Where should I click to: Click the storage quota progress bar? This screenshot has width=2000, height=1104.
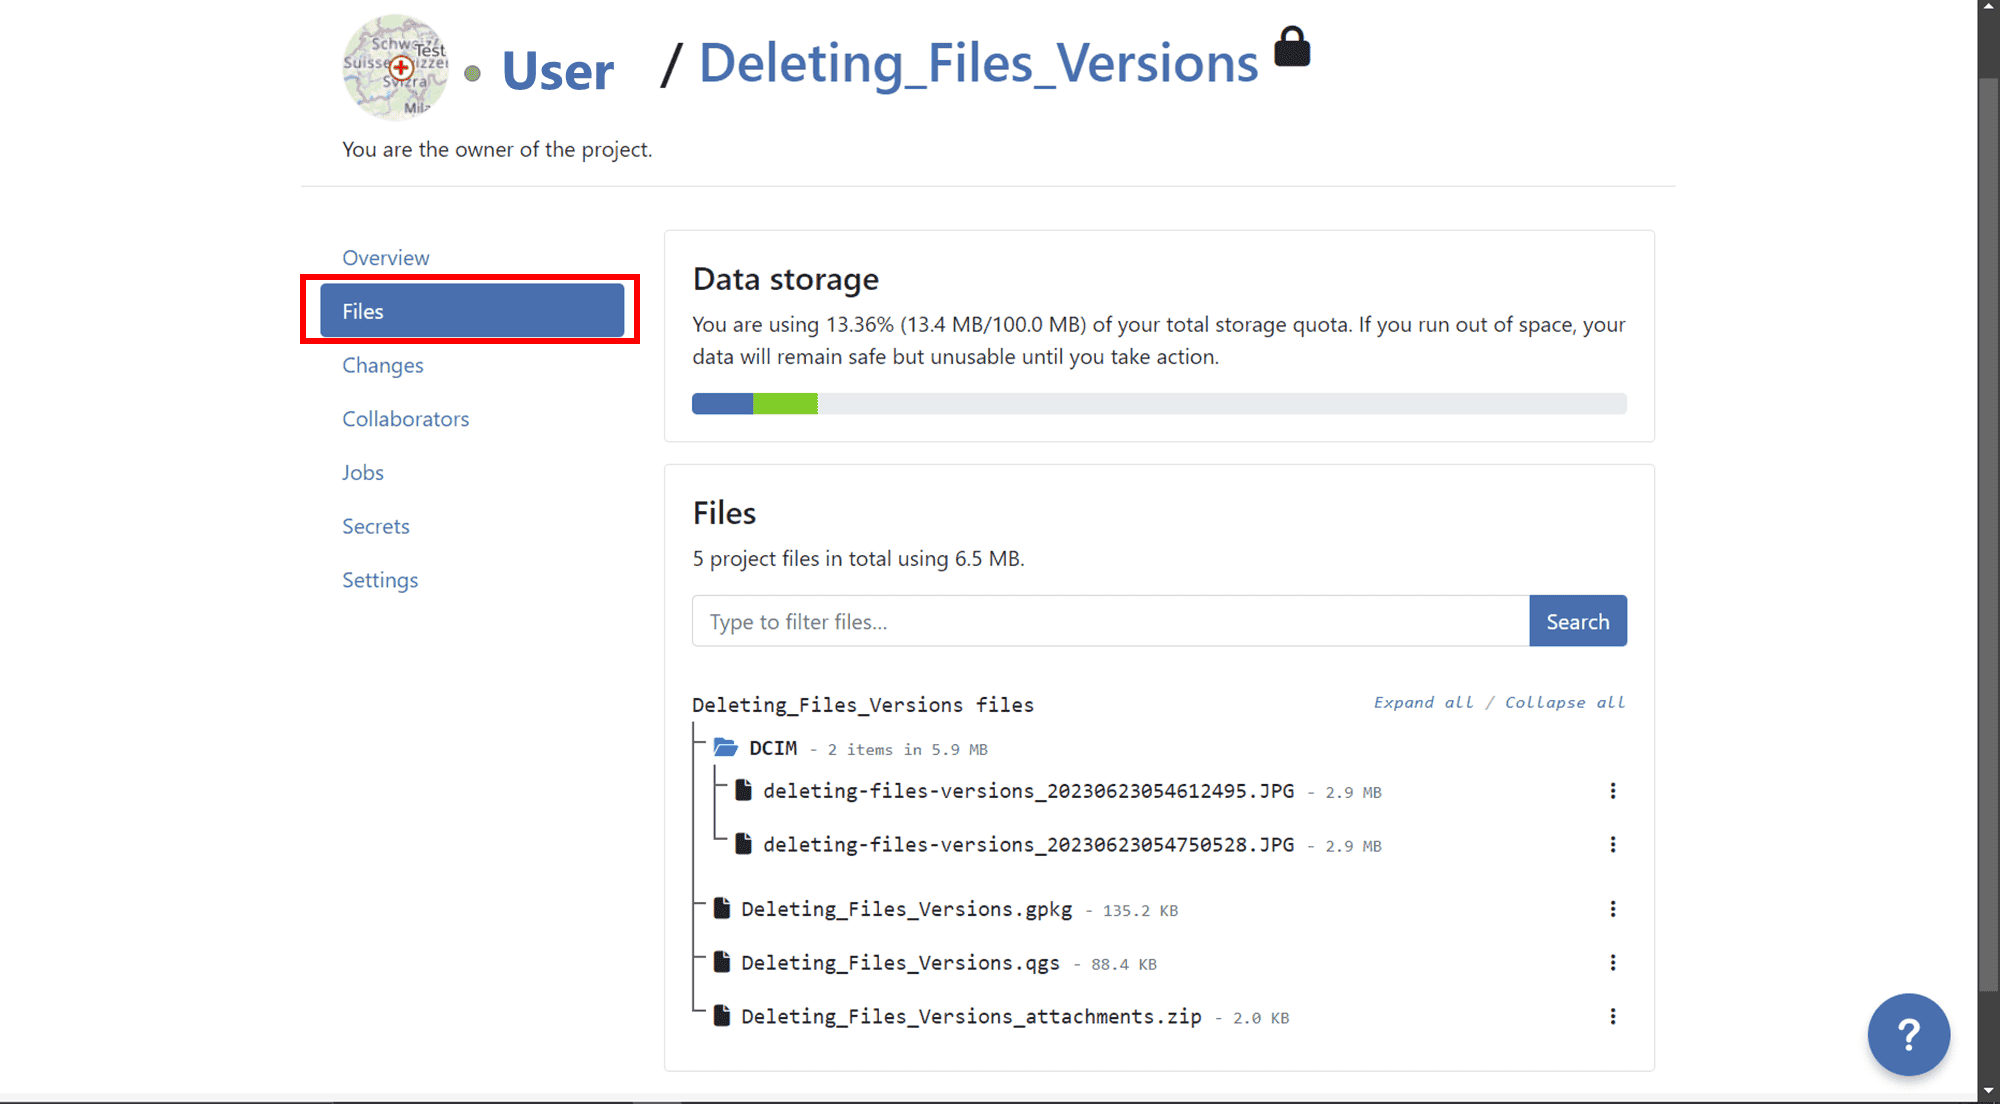pyautogui.click(x=1159, y=404)
